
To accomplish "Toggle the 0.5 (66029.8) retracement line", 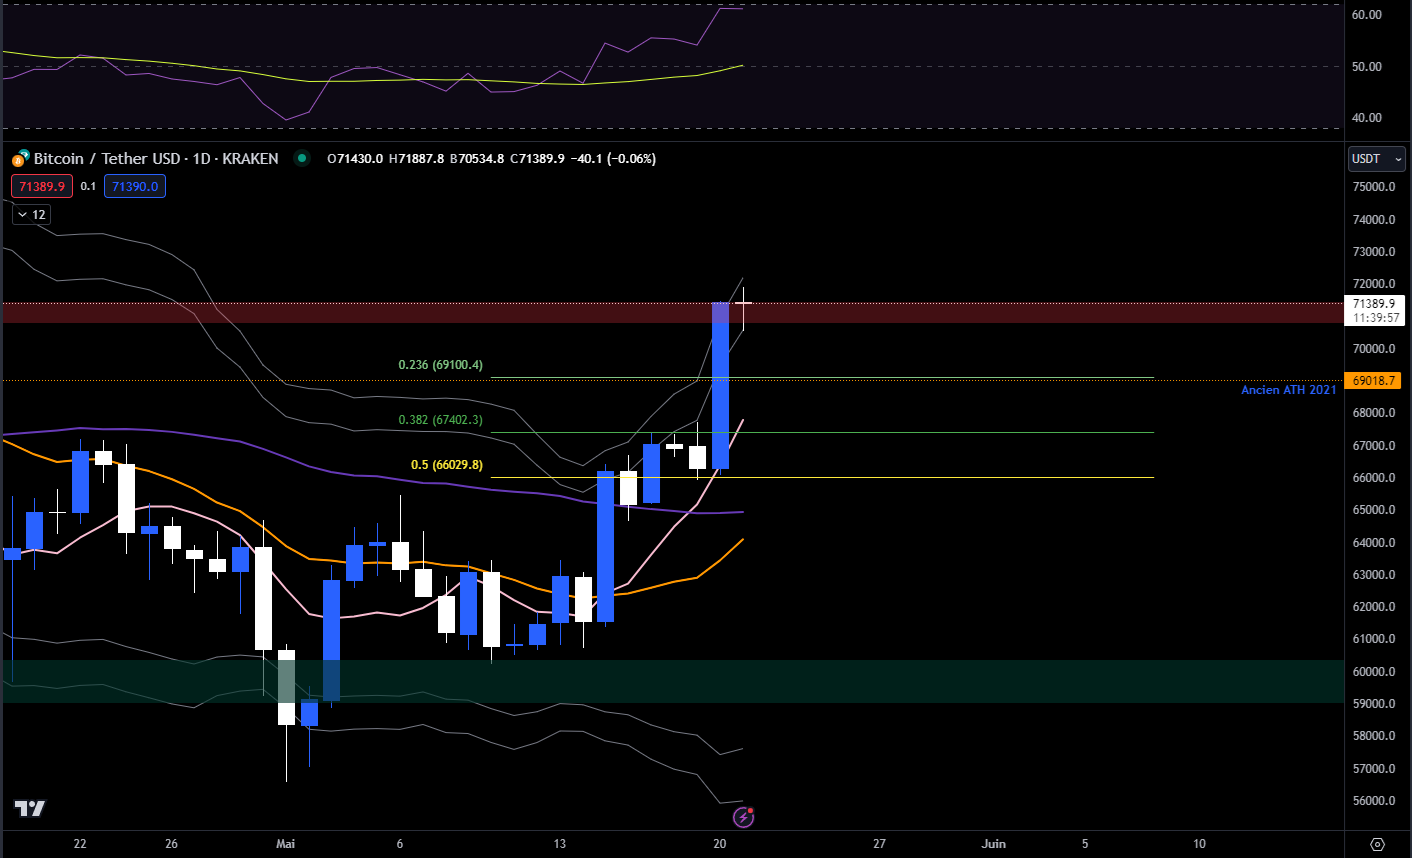I will pos(445,464).
